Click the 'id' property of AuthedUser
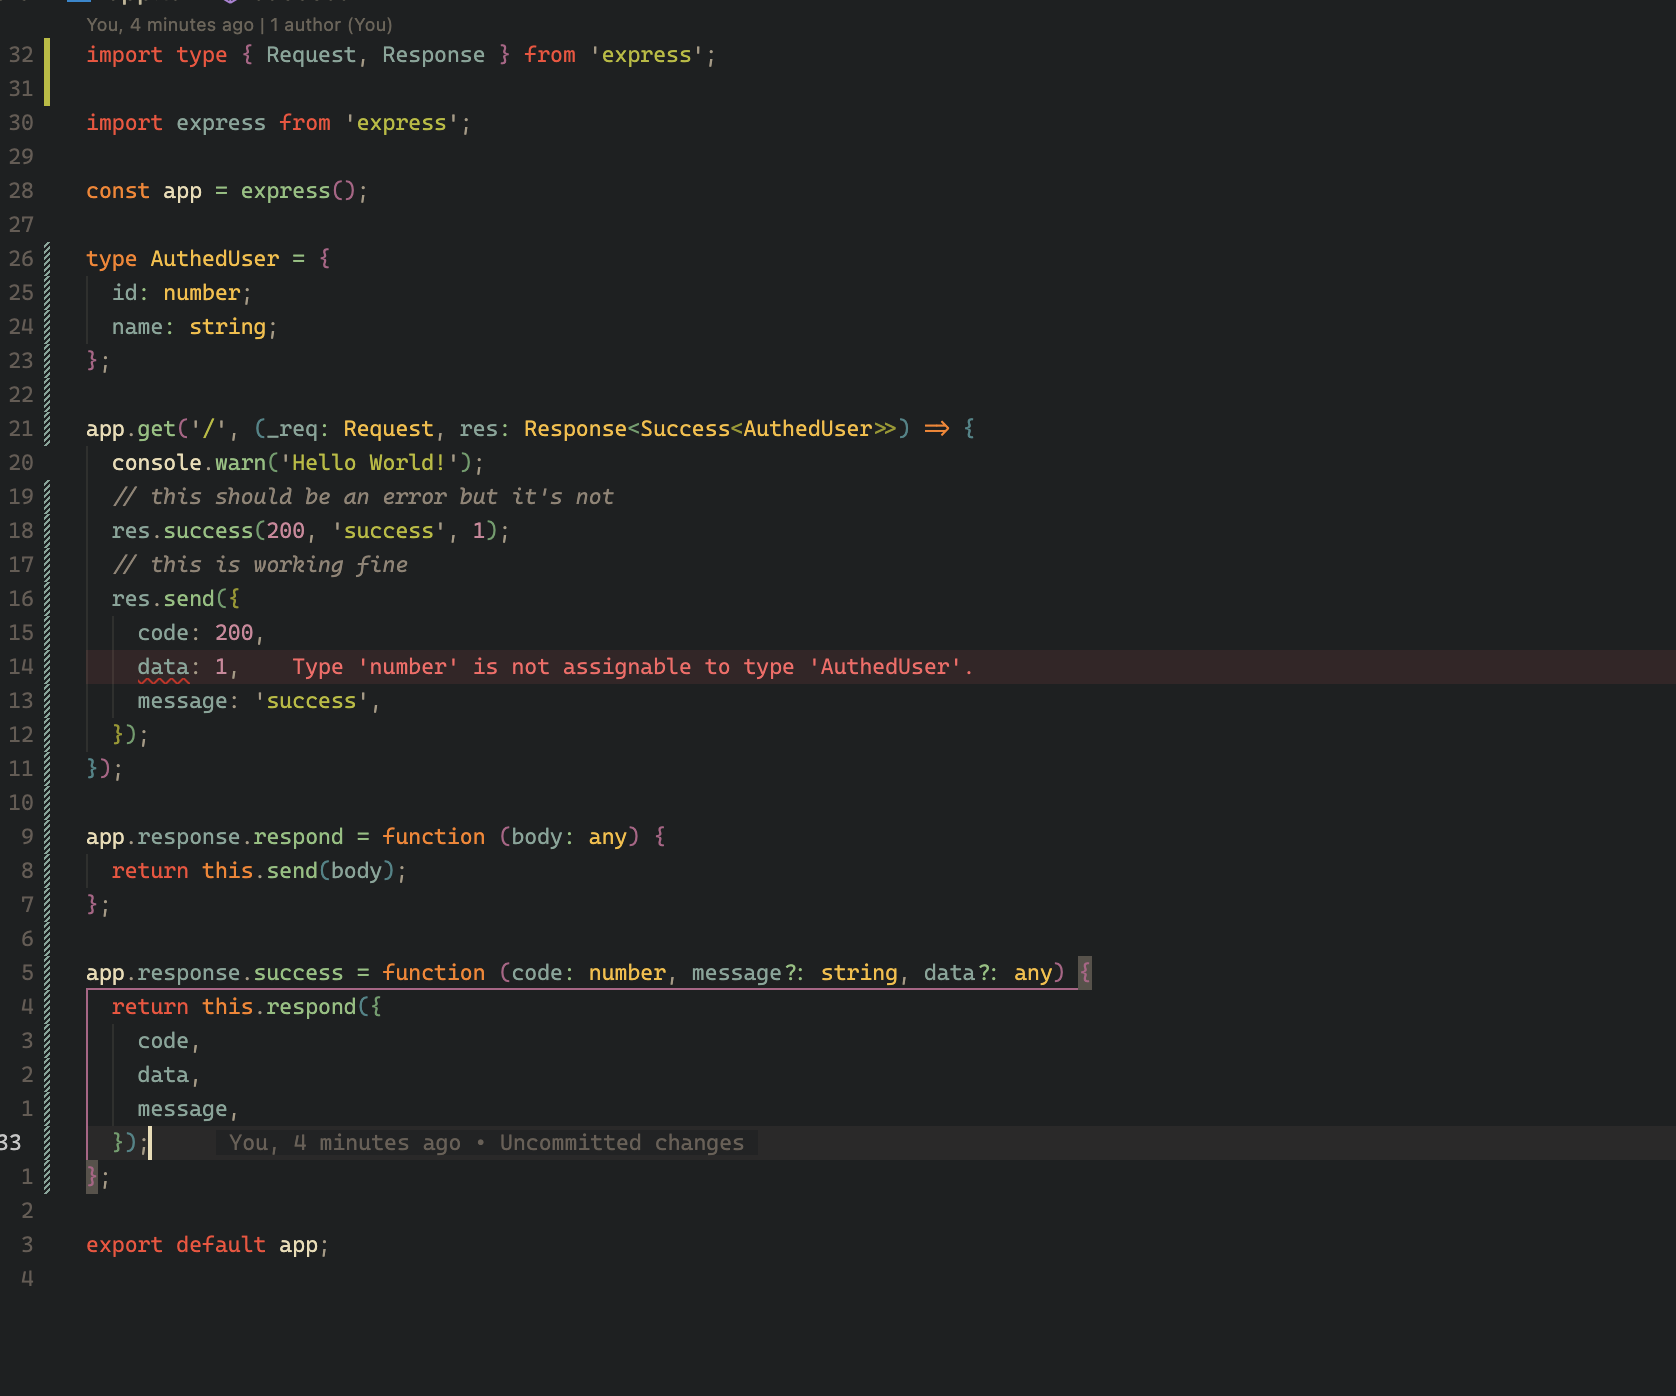This screenshot has height=1396, width=1676. [x=124, y=293]
